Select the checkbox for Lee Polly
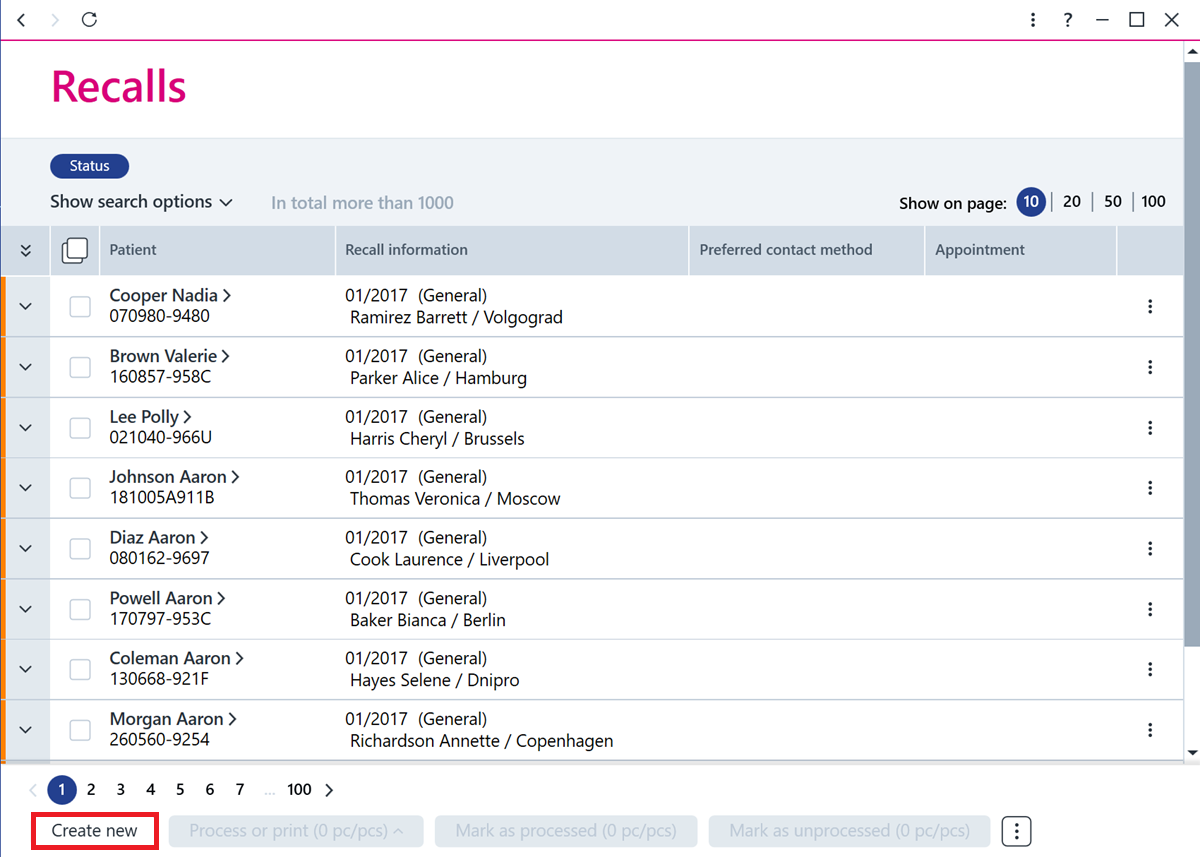This screenshot has height=857, width=1200. [x=80, y=427]
